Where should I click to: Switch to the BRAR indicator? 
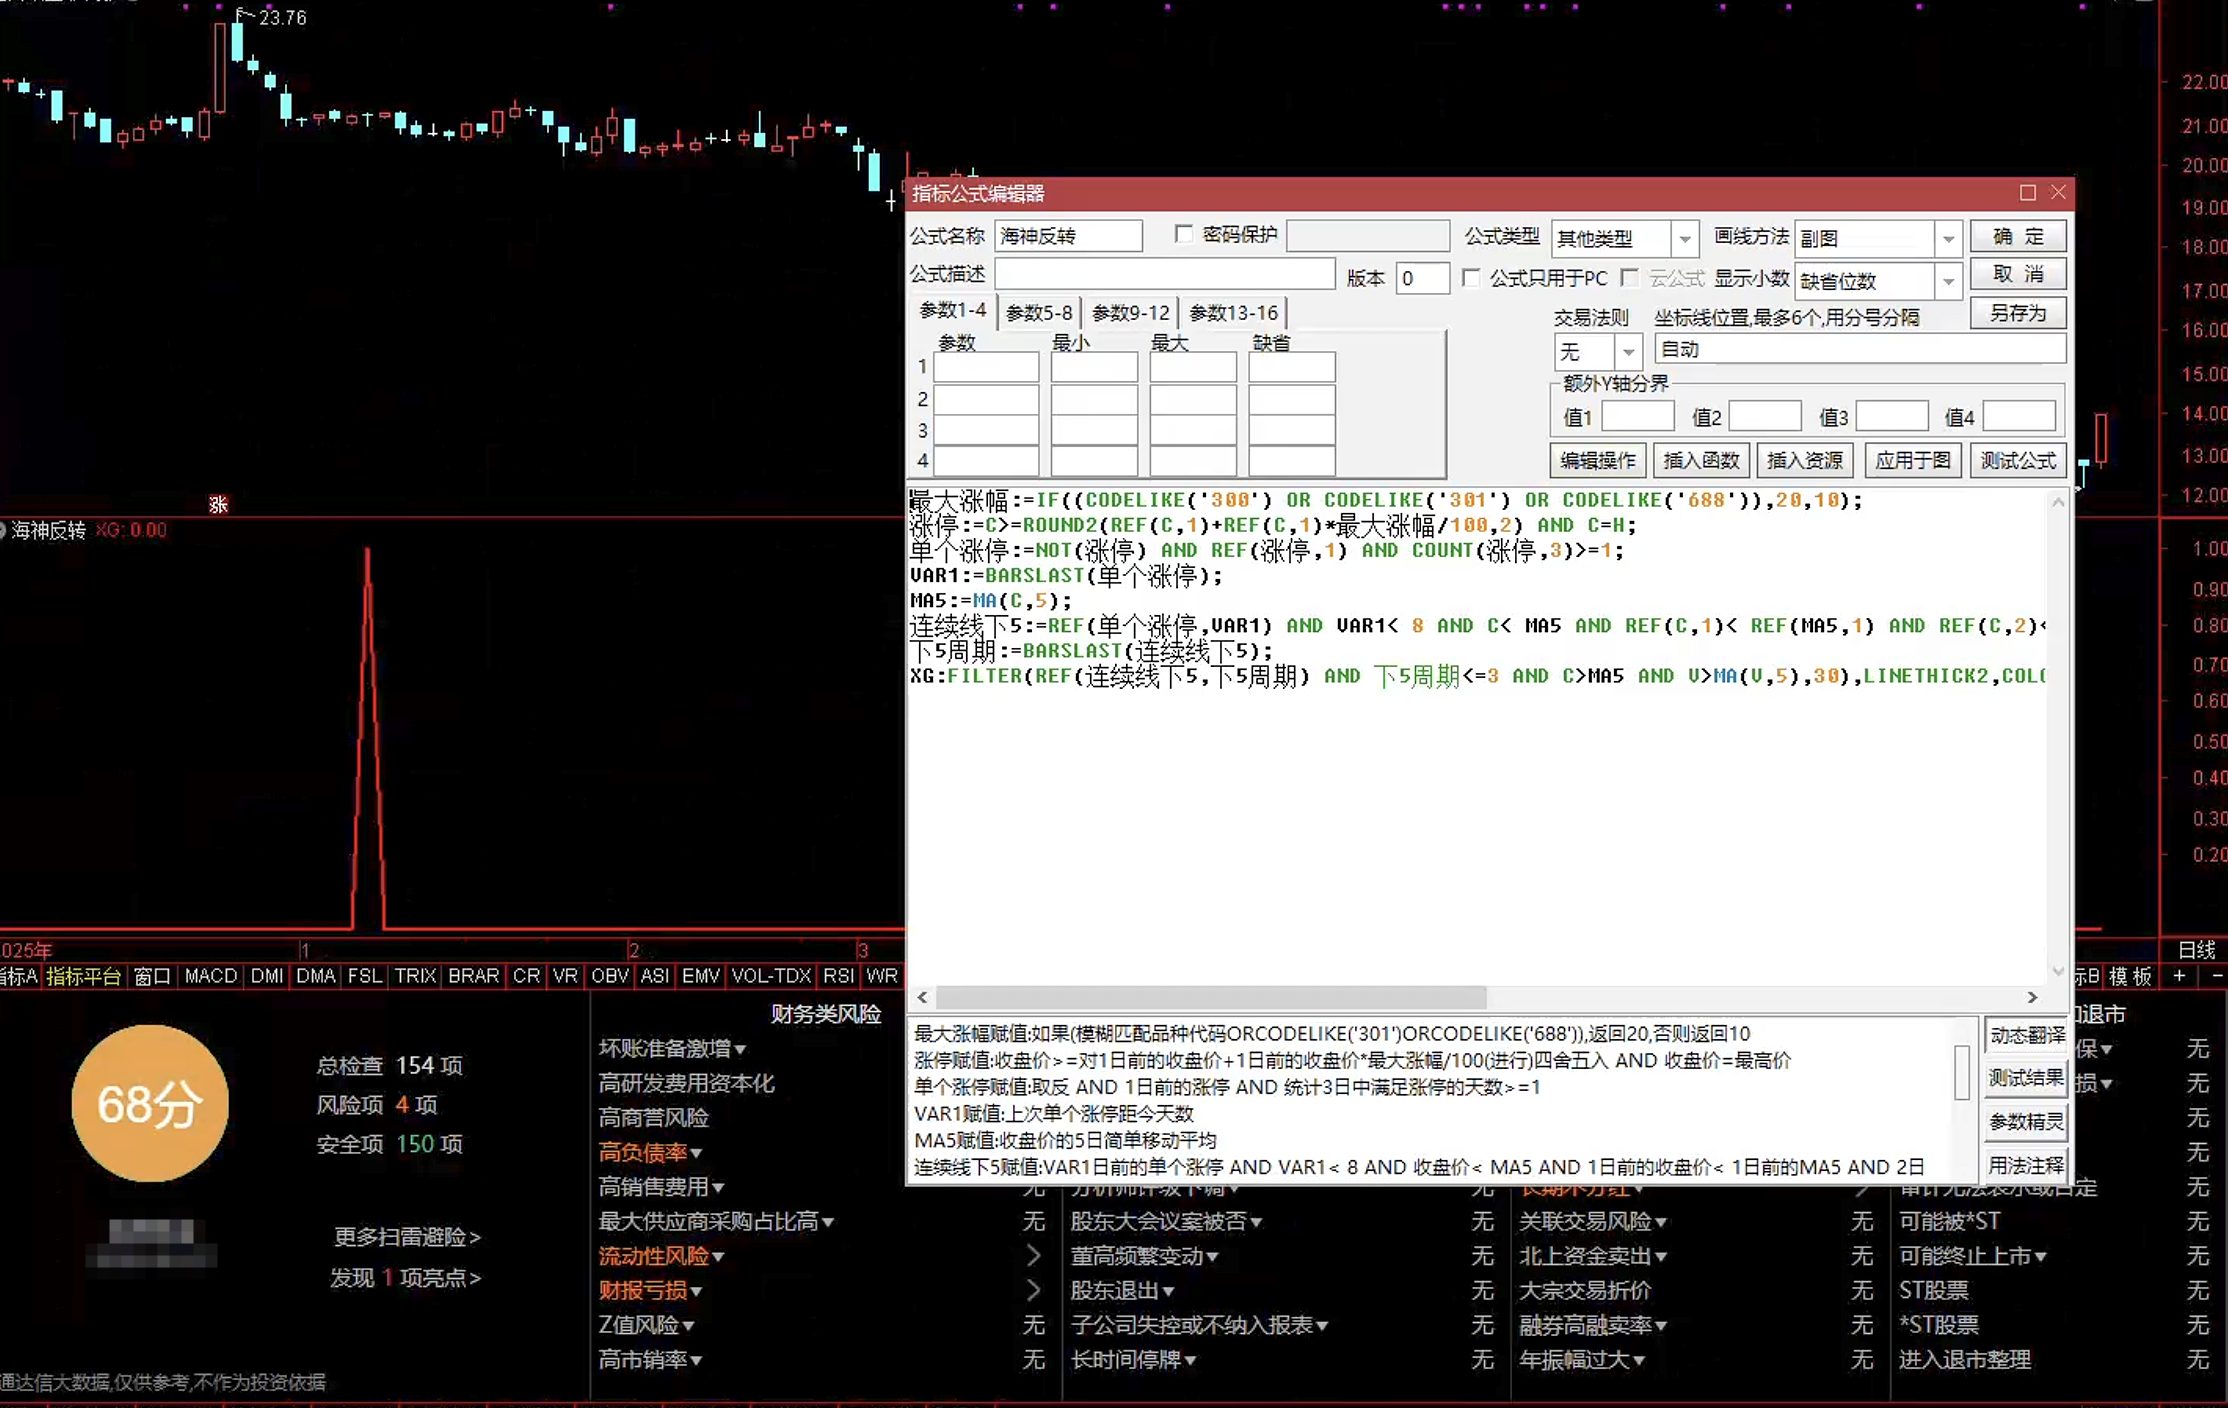[x=473, y=976]
